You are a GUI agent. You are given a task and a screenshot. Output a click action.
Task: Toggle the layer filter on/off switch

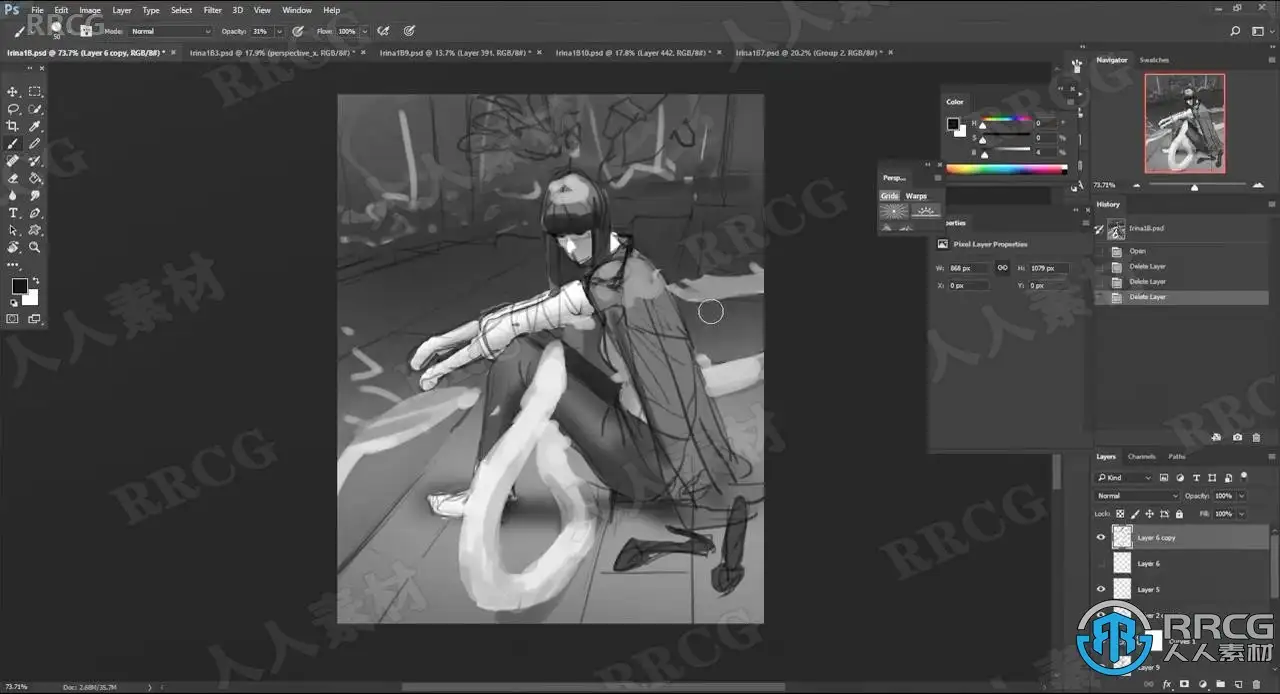pyautogui.click(x=1244, y=476)
